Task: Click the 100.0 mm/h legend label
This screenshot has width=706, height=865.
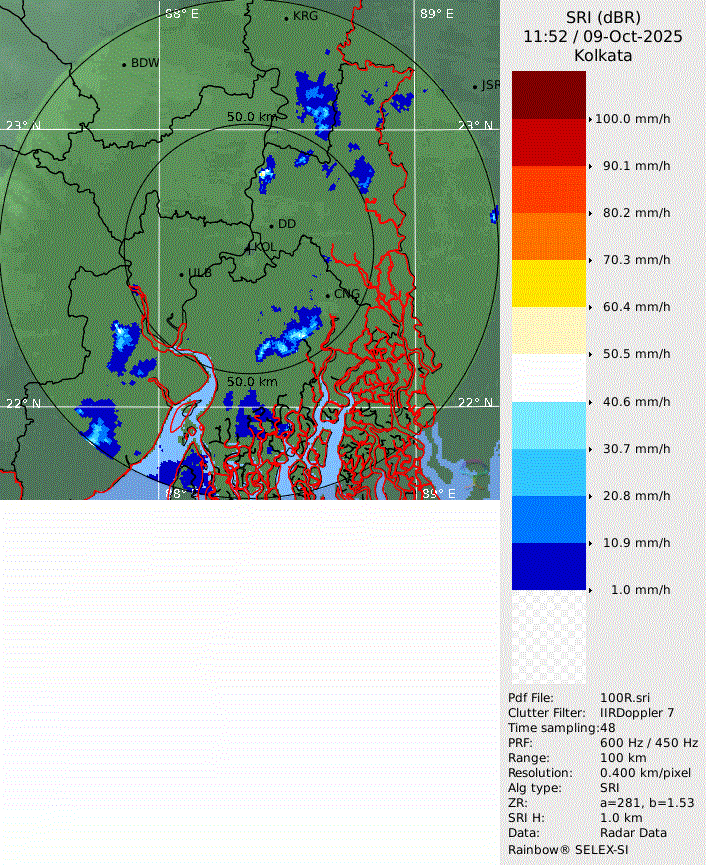Action: point(632,119)
